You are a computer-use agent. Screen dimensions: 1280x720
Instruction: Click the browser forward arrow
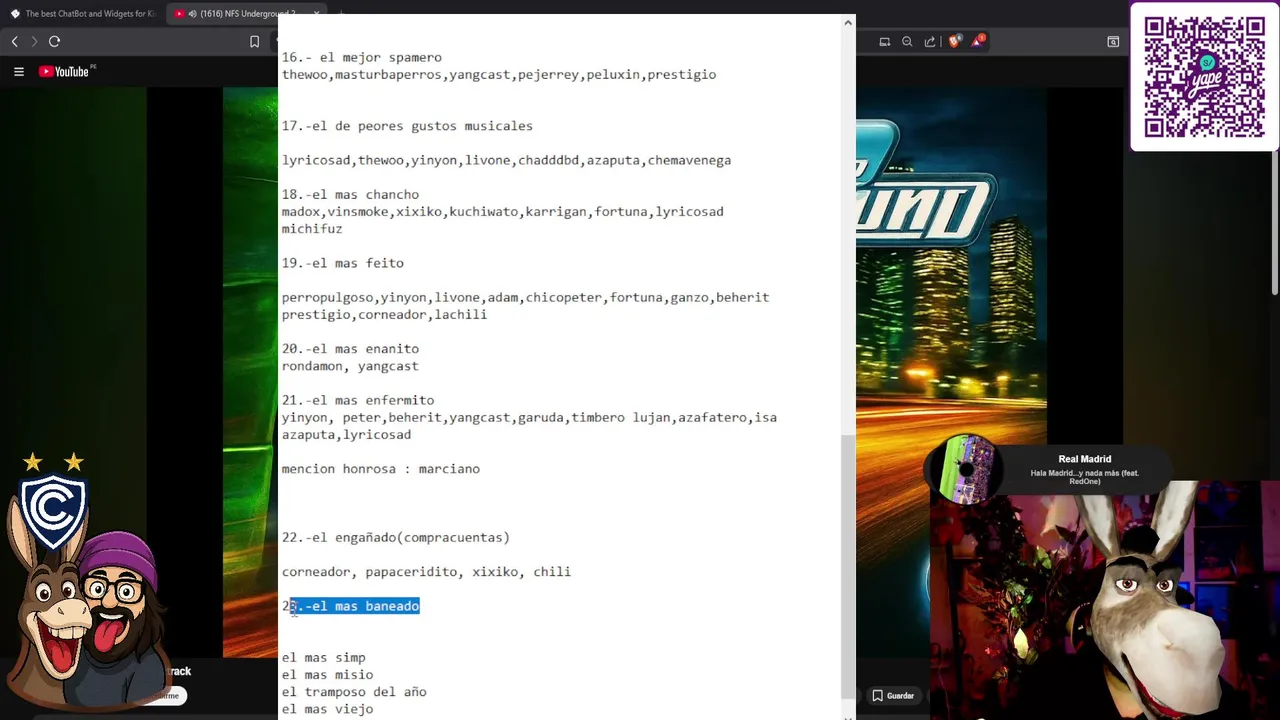(x=34, y=41)
